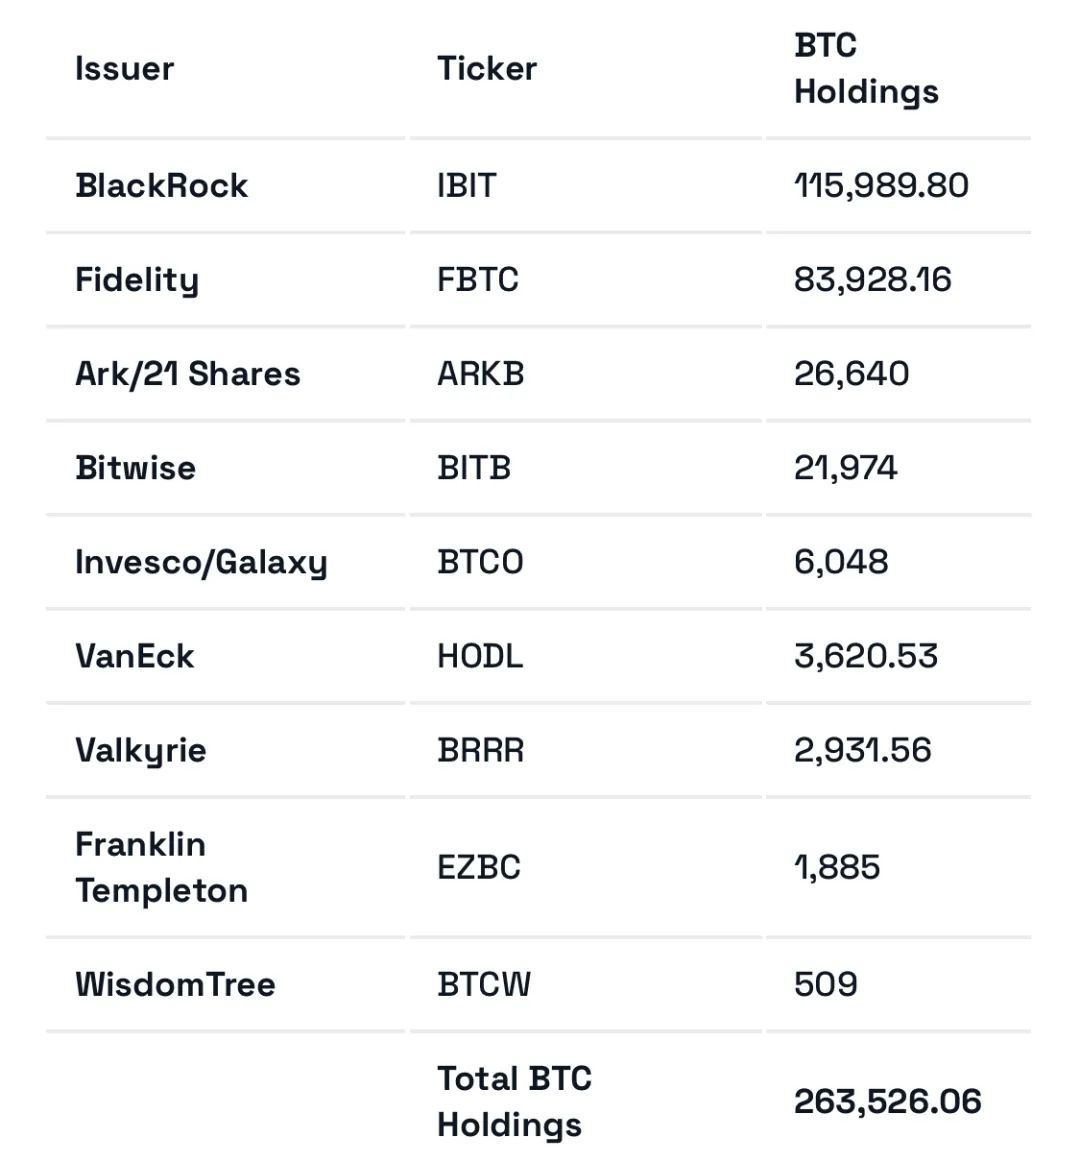Select the 115,989.80 holdings value
Image resolution: width=1080 pixels, height=1162 pixels.
coord(881,186)
